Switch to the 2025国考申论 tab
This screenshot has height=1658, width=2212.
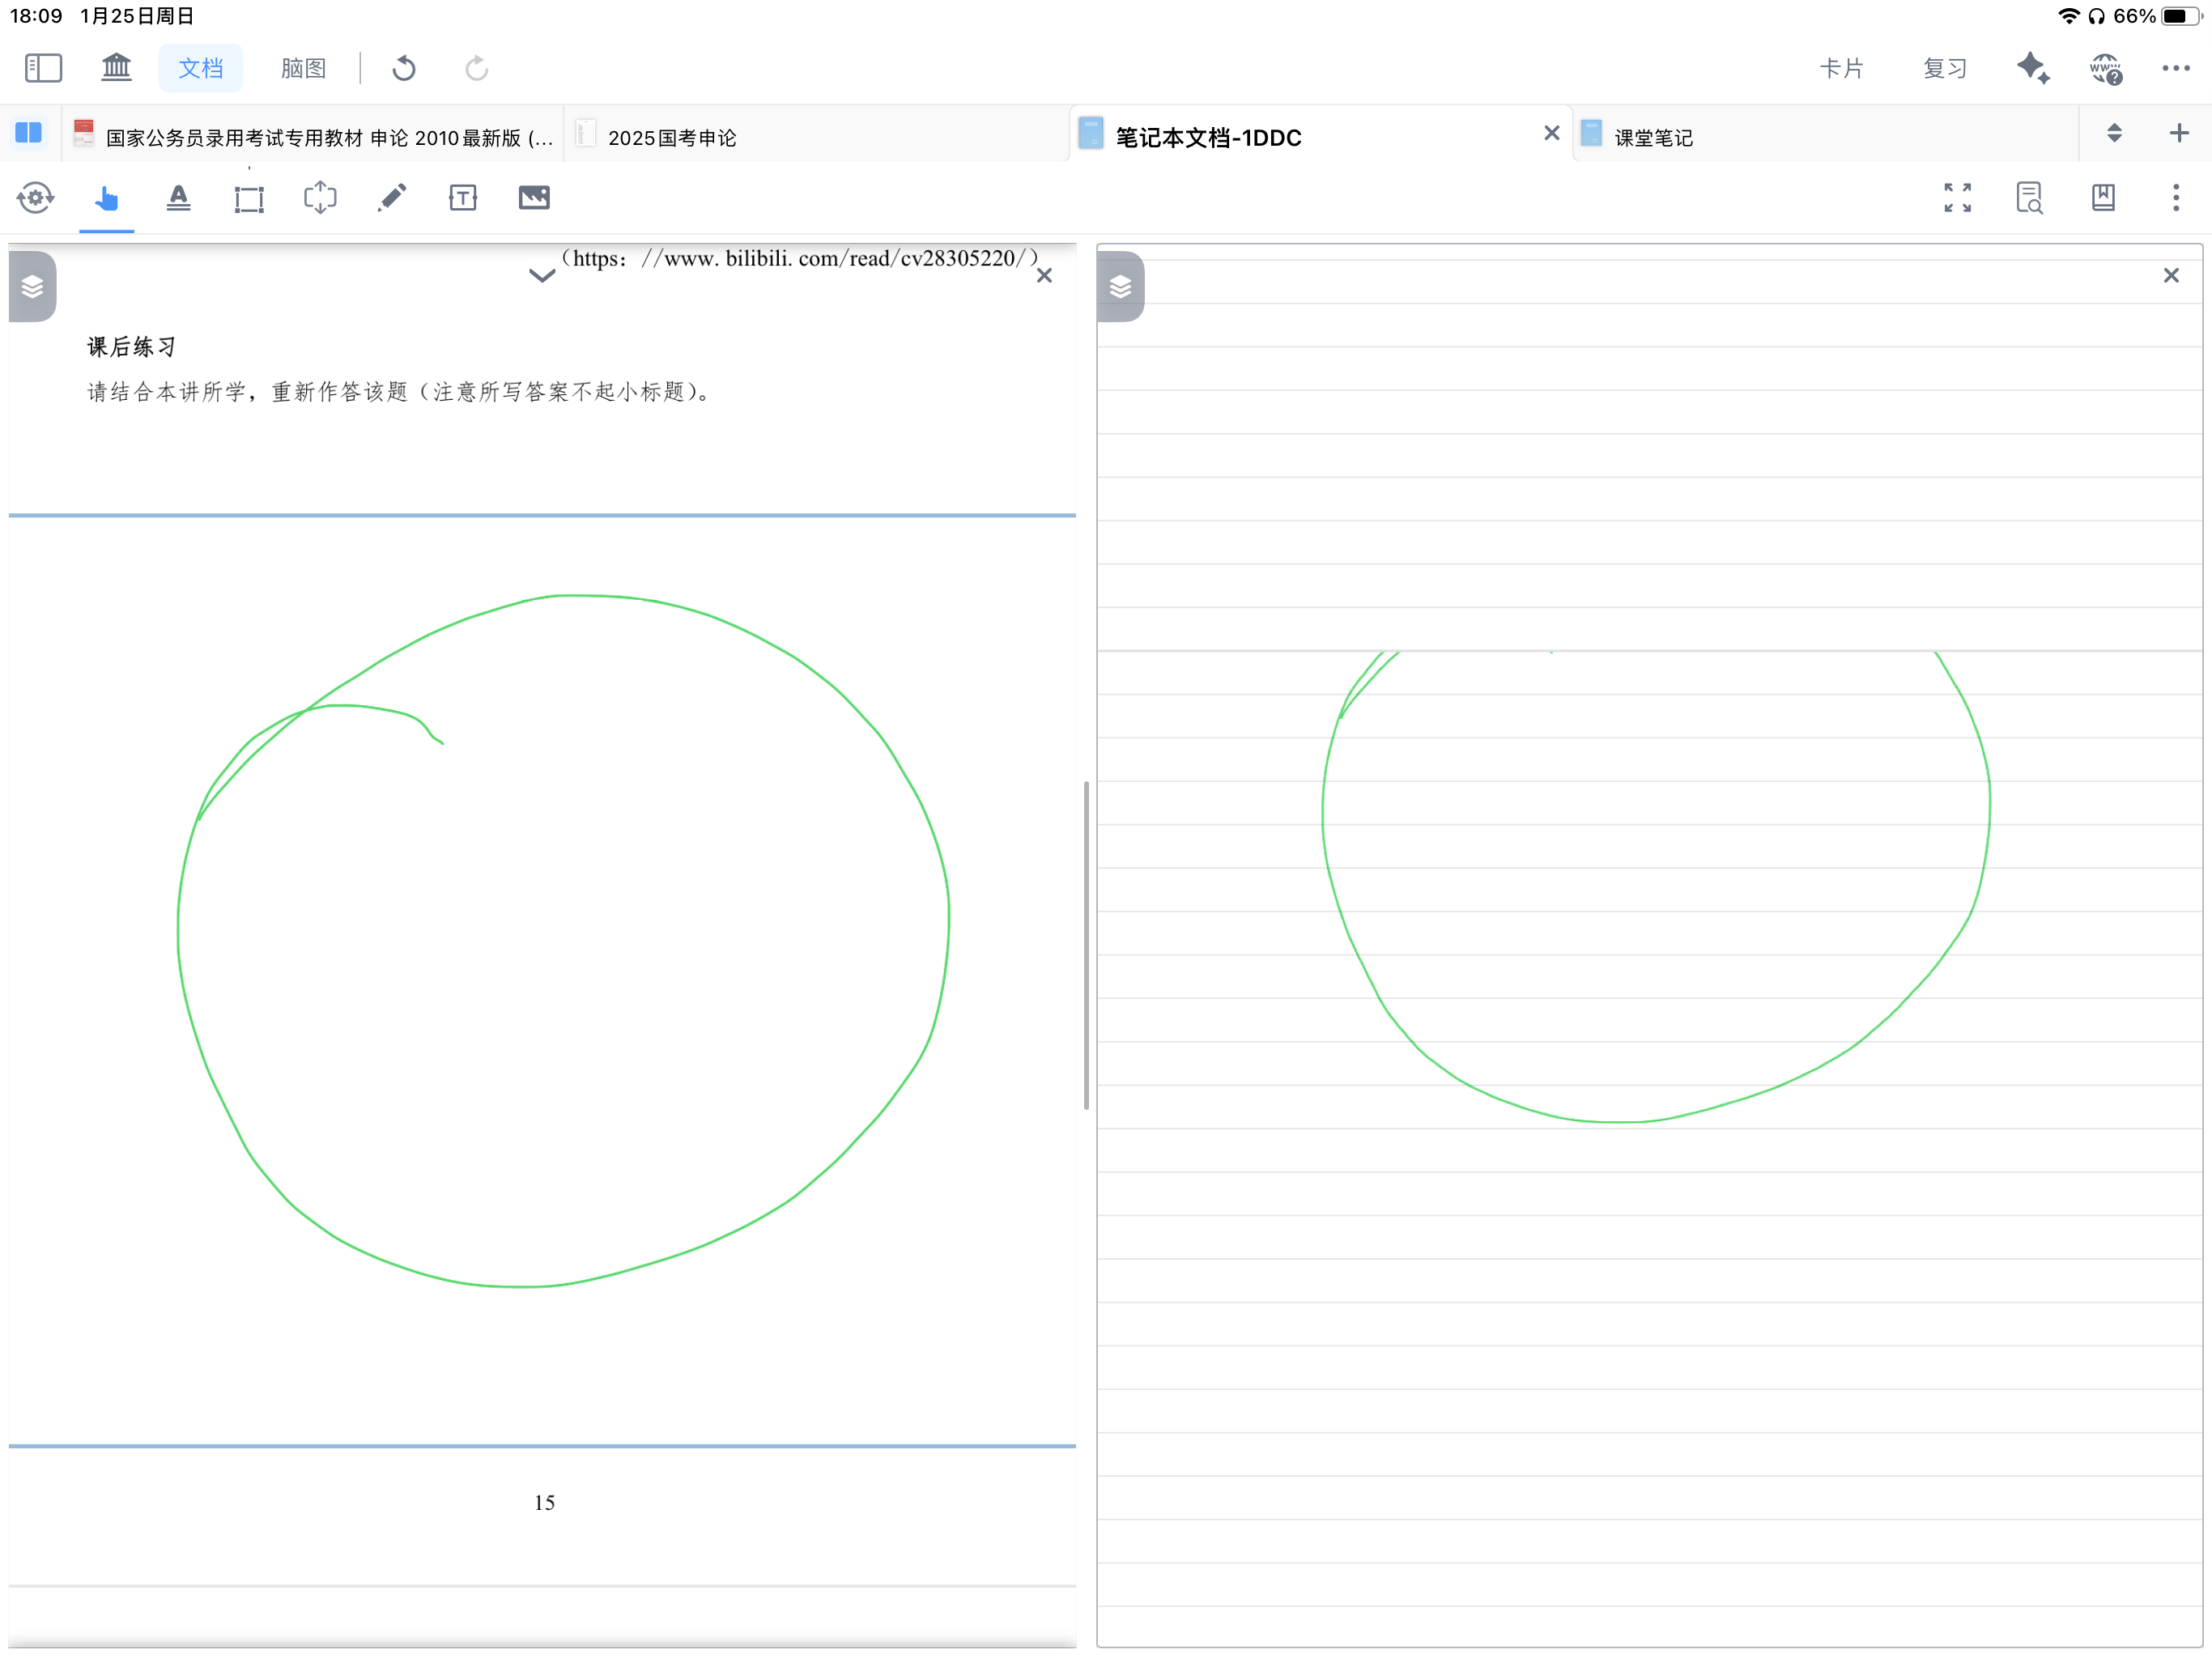click(x=672, y=138)
